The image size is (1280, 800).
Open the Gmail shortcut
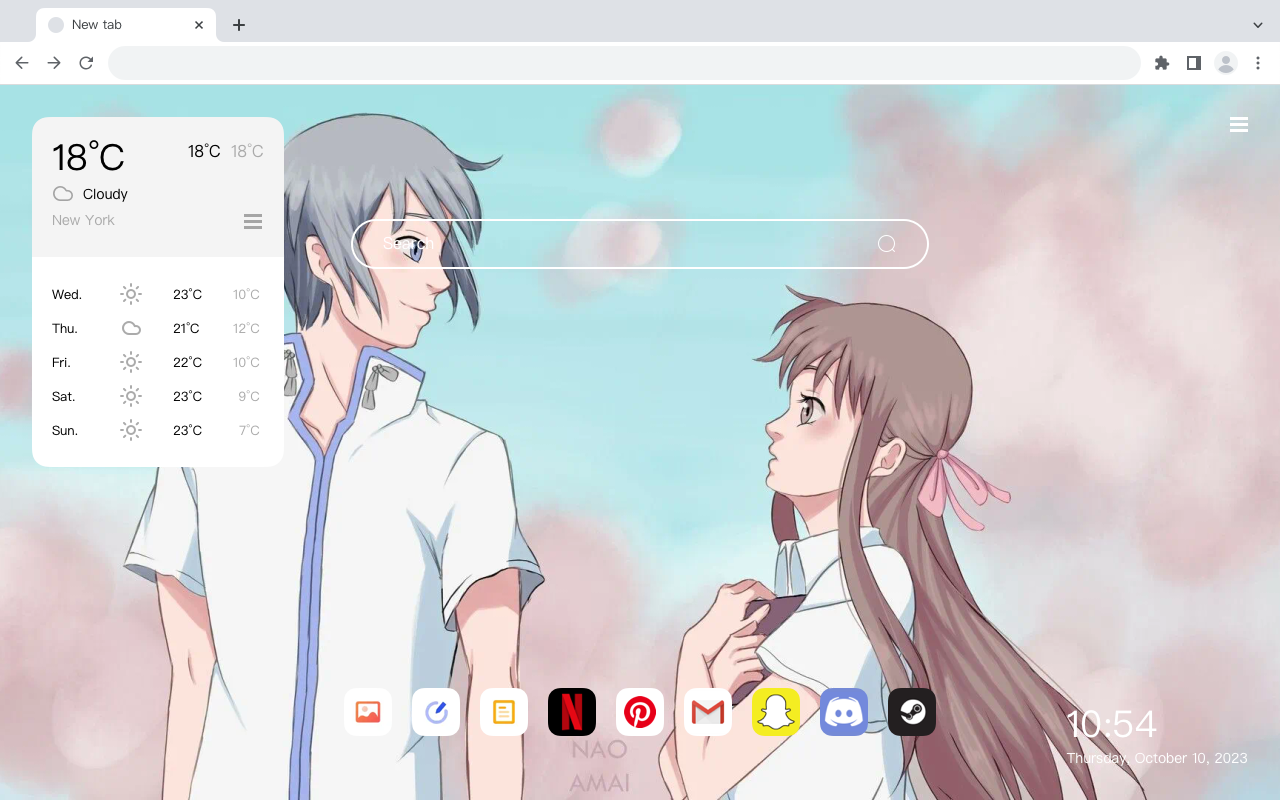pos(708,712)
